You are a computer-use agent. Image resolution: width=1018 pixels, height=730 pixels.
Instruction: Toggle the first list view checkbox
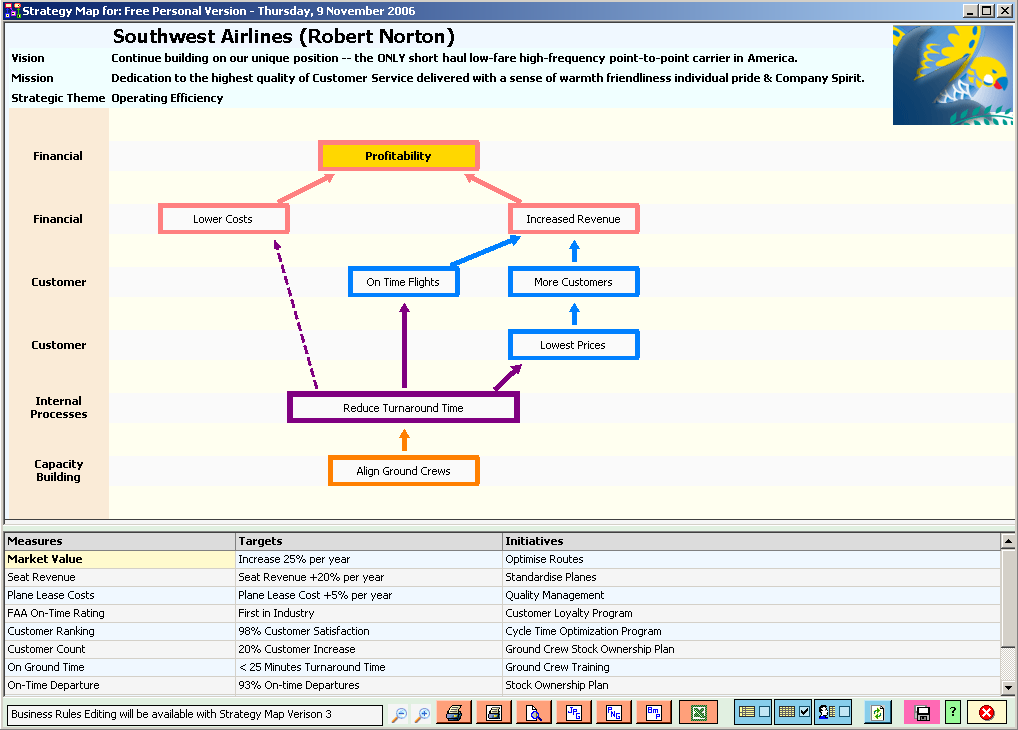click(x=765, y=712)
